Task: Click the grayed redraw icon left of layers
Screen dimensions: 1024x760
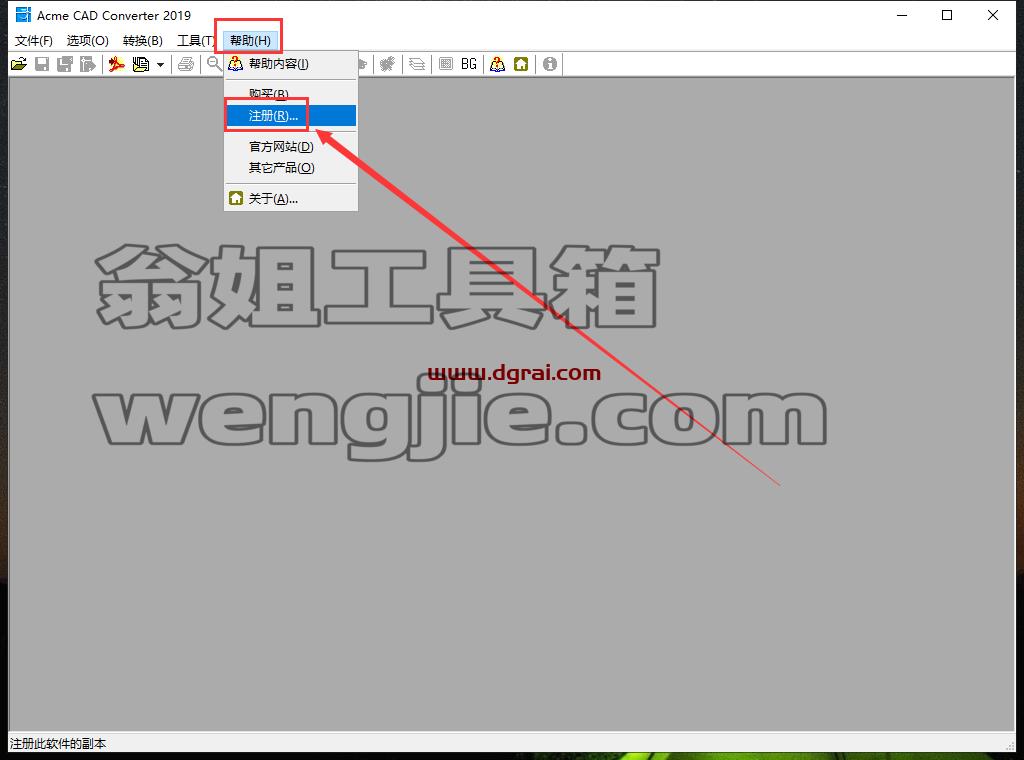Action: pyautogui.click(x=388, y=64)
